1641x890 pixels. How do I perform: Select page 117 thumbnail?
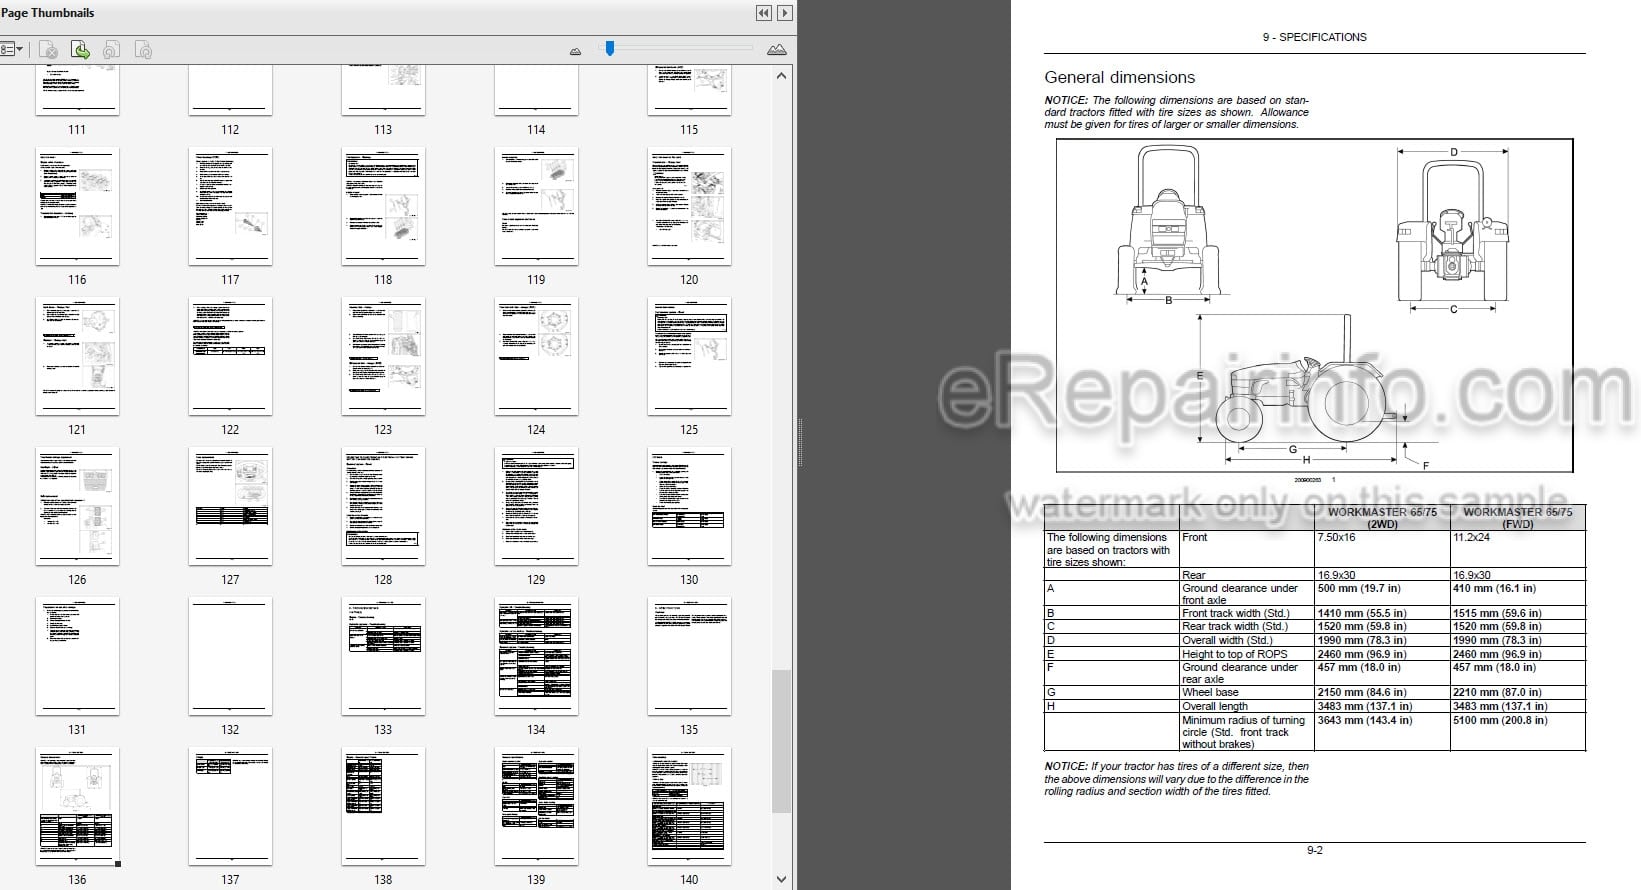pos(230,206)
